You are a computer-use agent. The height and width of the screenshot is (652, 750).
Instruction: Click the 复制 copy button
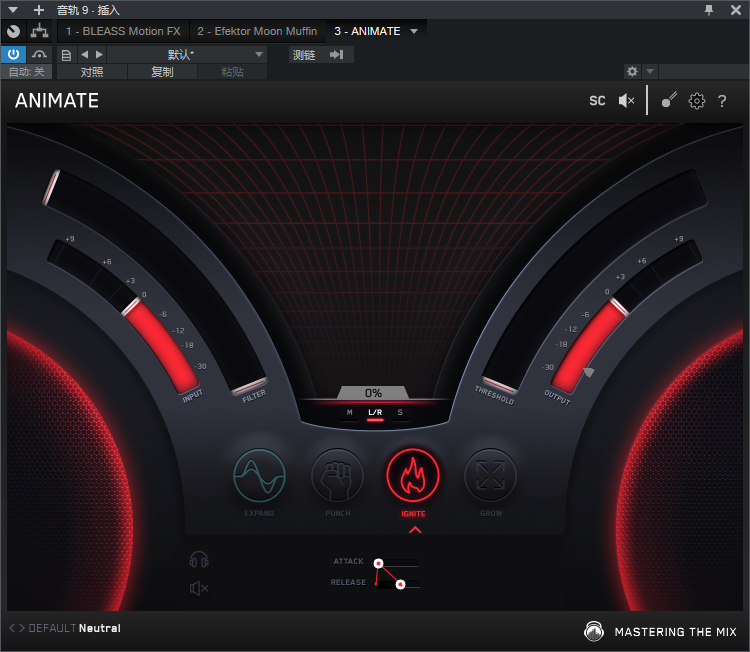(x=162, y=72)
